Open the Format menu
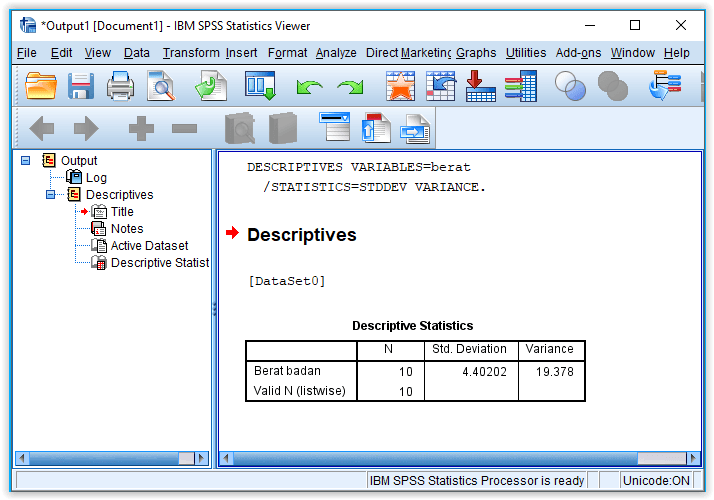This screenshot has height=500, width=714. [287, 53]
